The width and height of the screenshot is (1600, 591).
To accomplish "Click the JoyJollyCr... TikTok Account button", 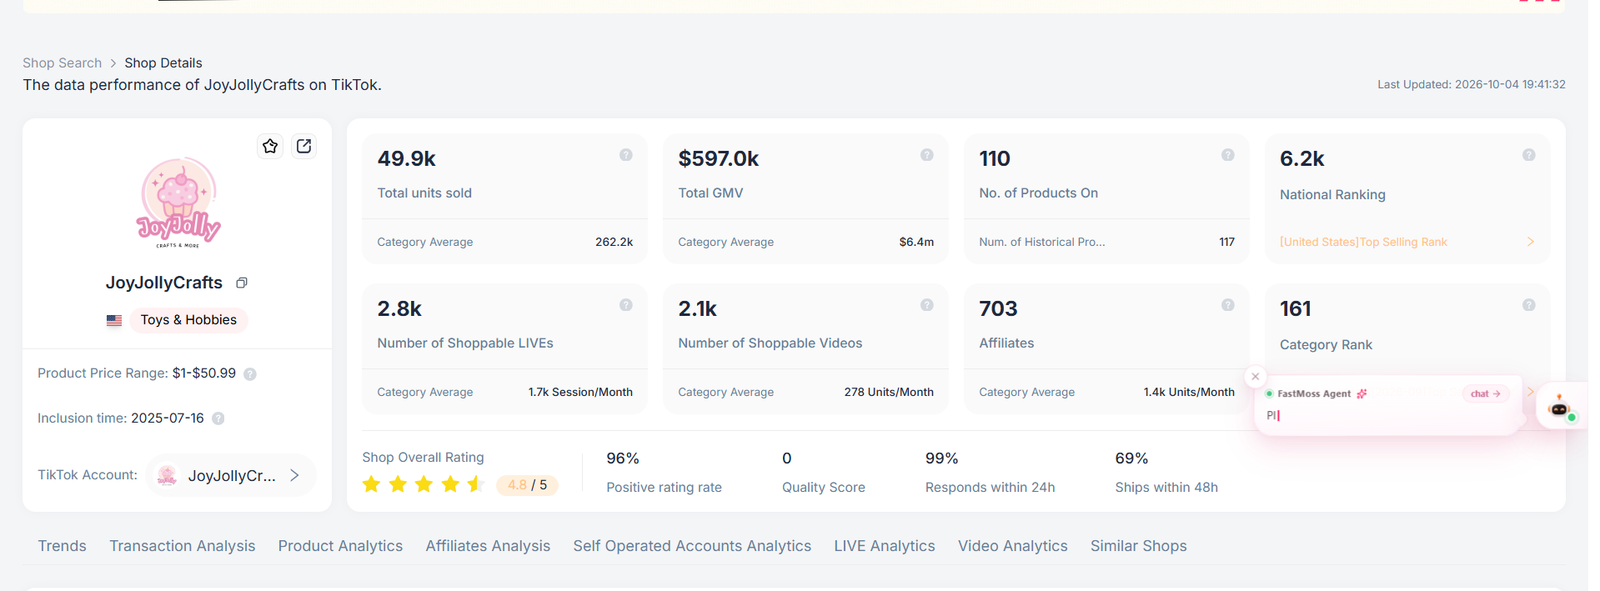I will coord(231,476).
